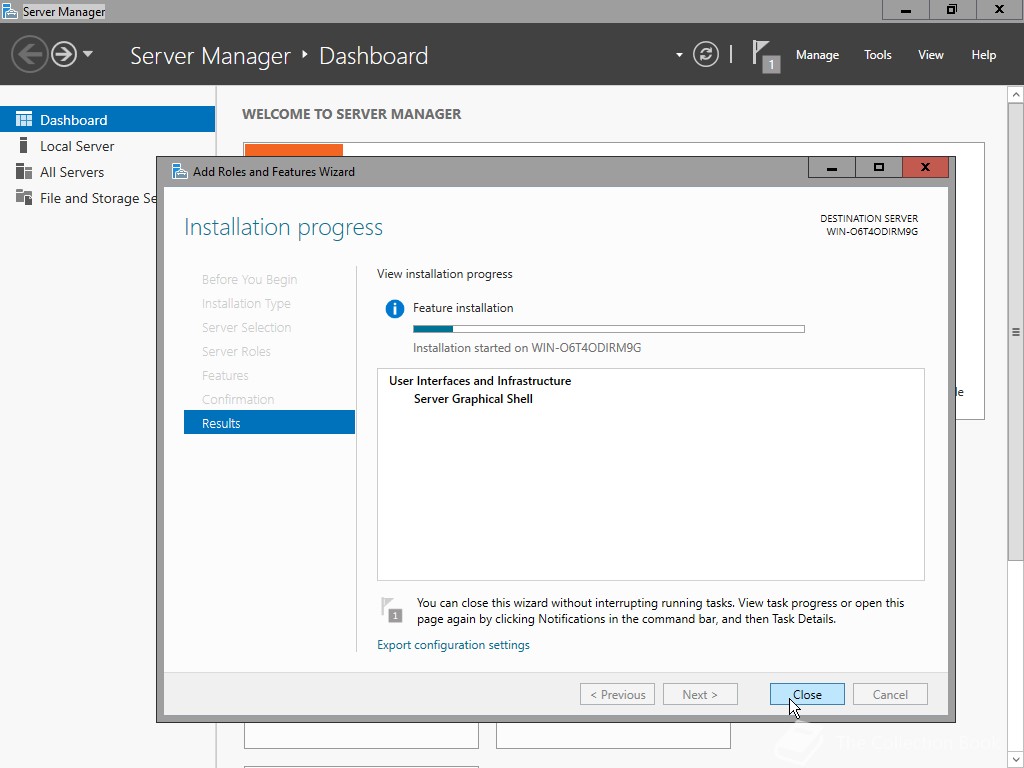
Task: Click the Feature installation info icon
Action: [x=394, y=308]
